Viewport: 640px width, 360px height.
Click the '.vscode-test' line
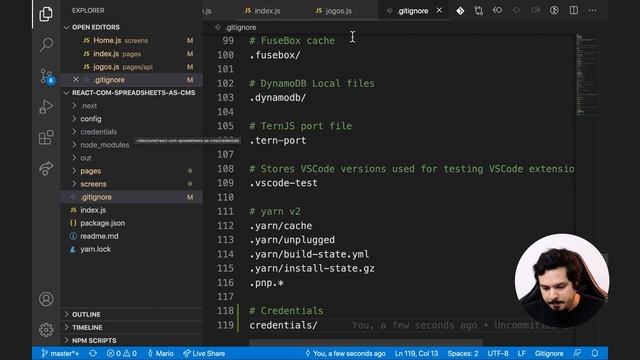[283, 183]
